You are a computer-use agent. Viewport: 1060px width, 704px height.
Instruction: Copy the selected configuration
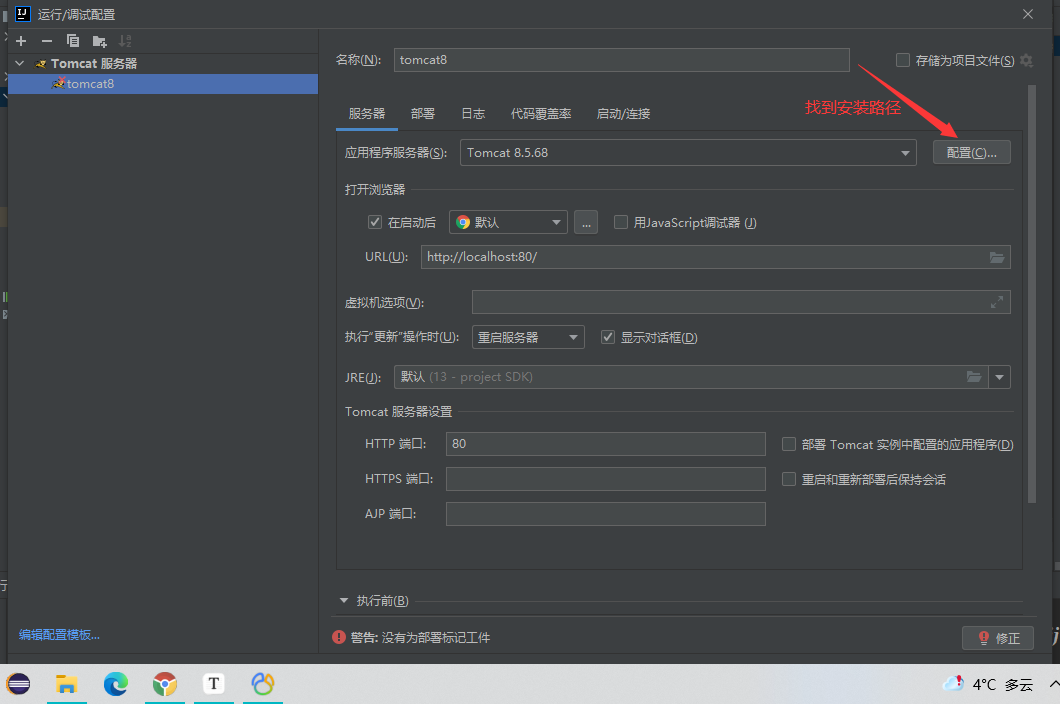[x=73, y=41]
